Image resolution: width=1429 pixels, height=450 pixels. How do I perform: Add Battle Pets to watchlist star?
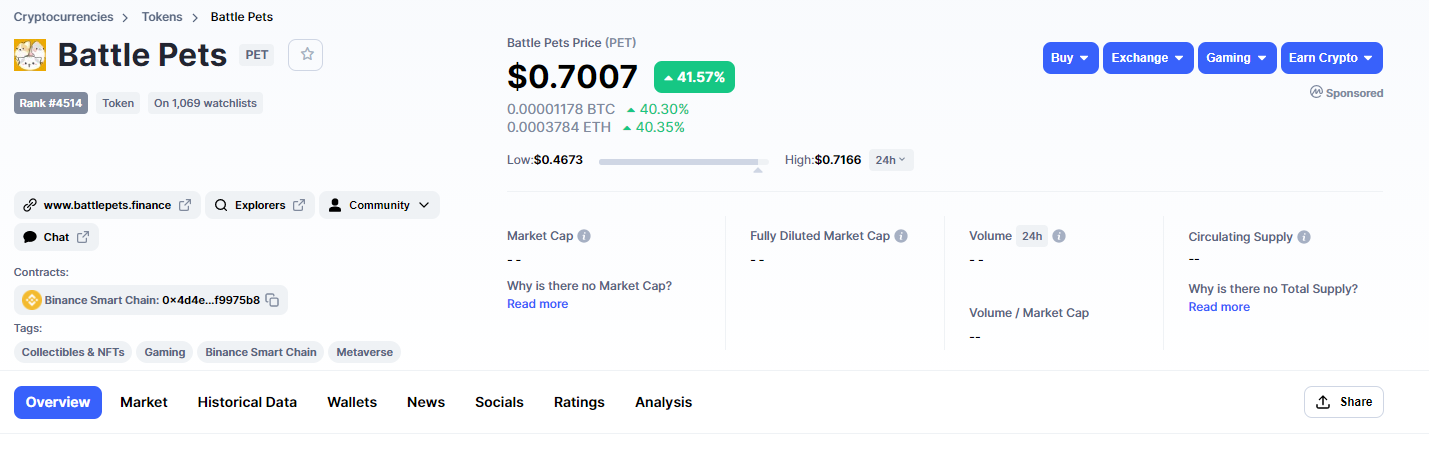click(306, 55)
